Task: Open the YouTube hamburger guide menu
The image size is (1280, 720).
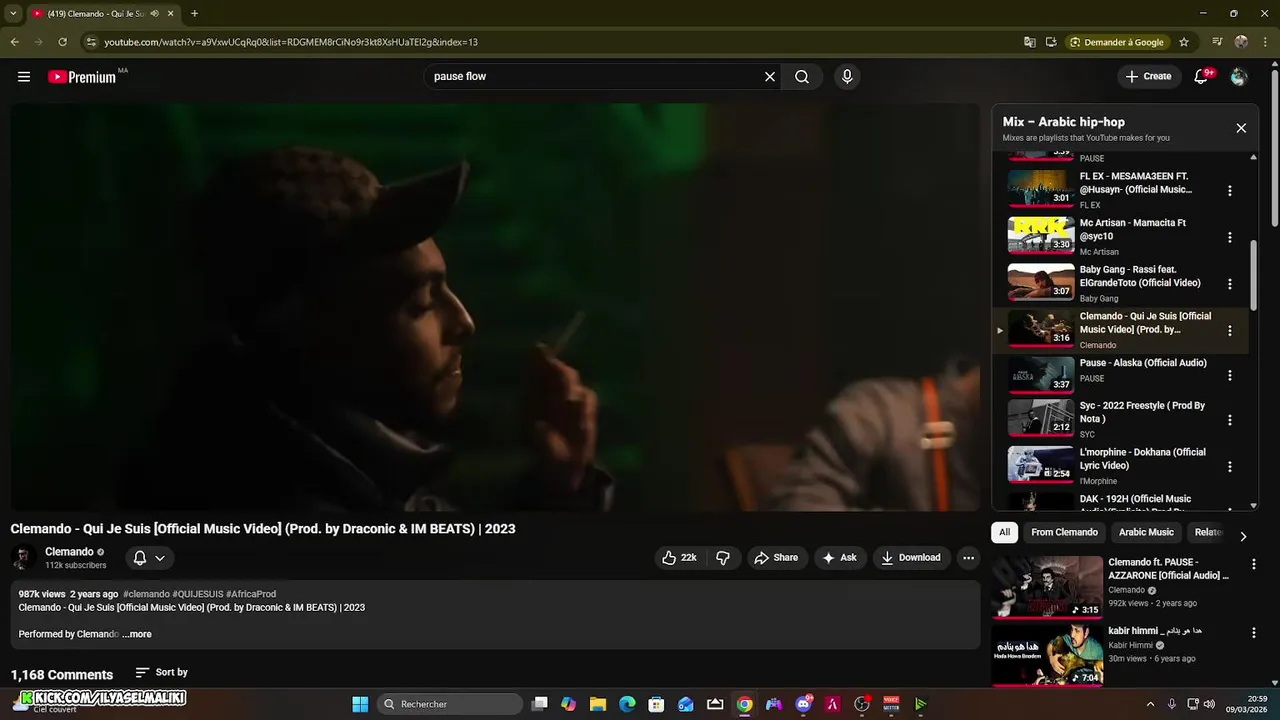Action: click(24, 76)
